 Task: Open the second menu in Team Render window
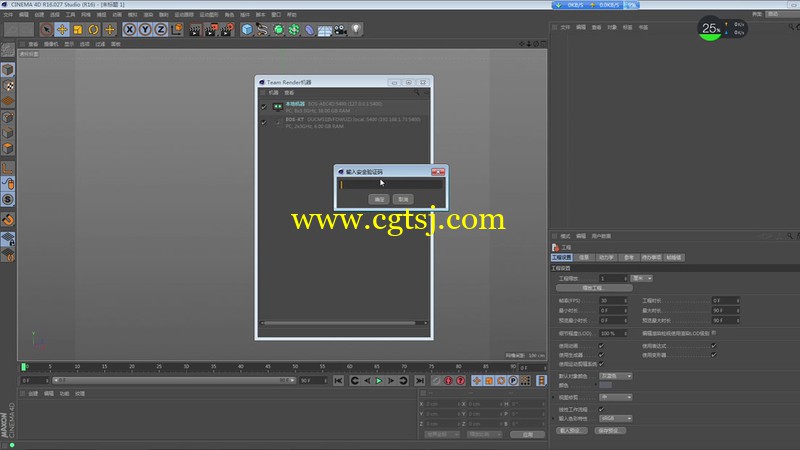289,93
